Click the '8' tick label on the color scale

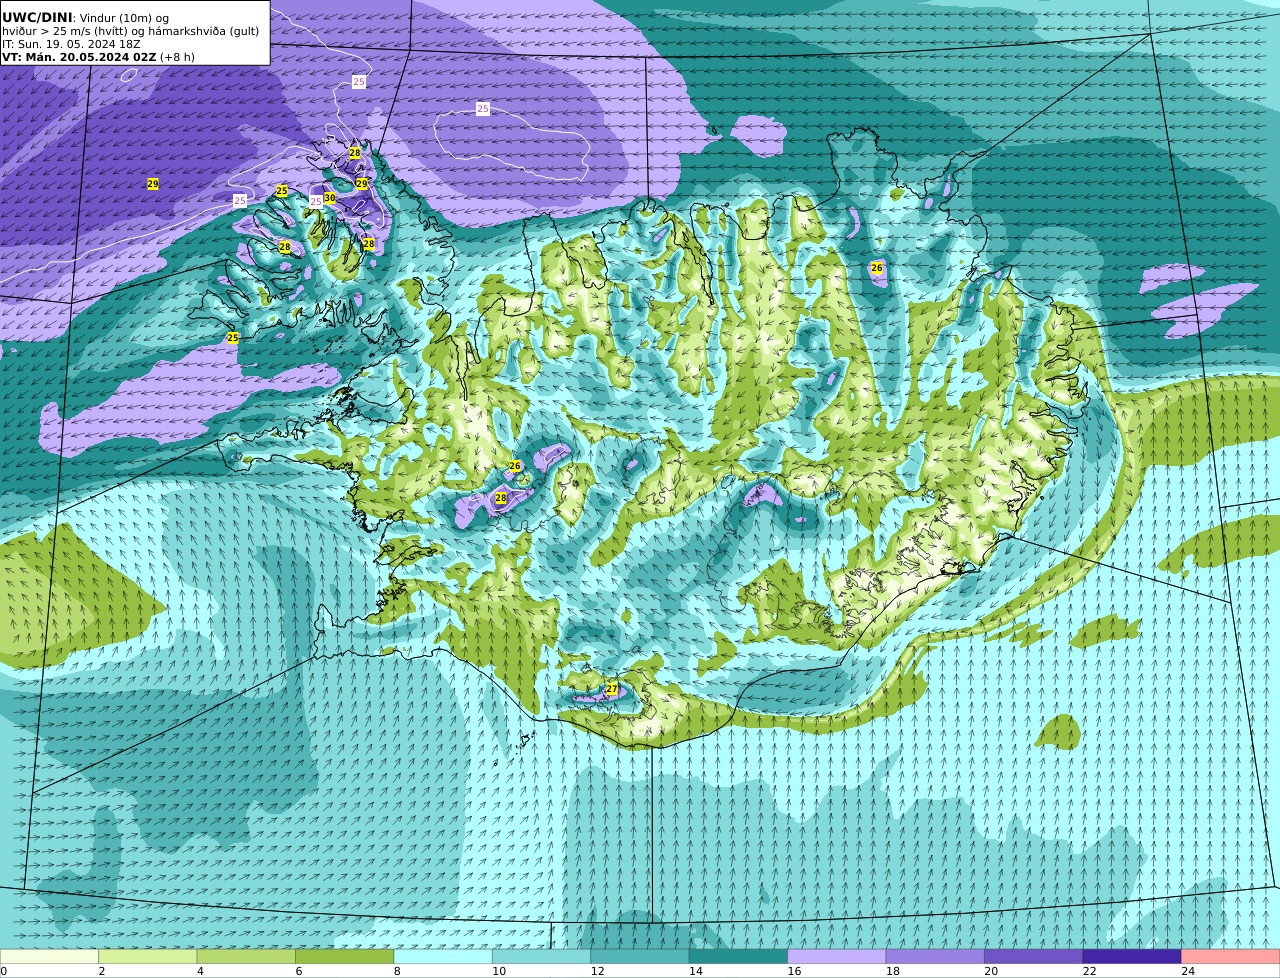click(x=397, y=971)
